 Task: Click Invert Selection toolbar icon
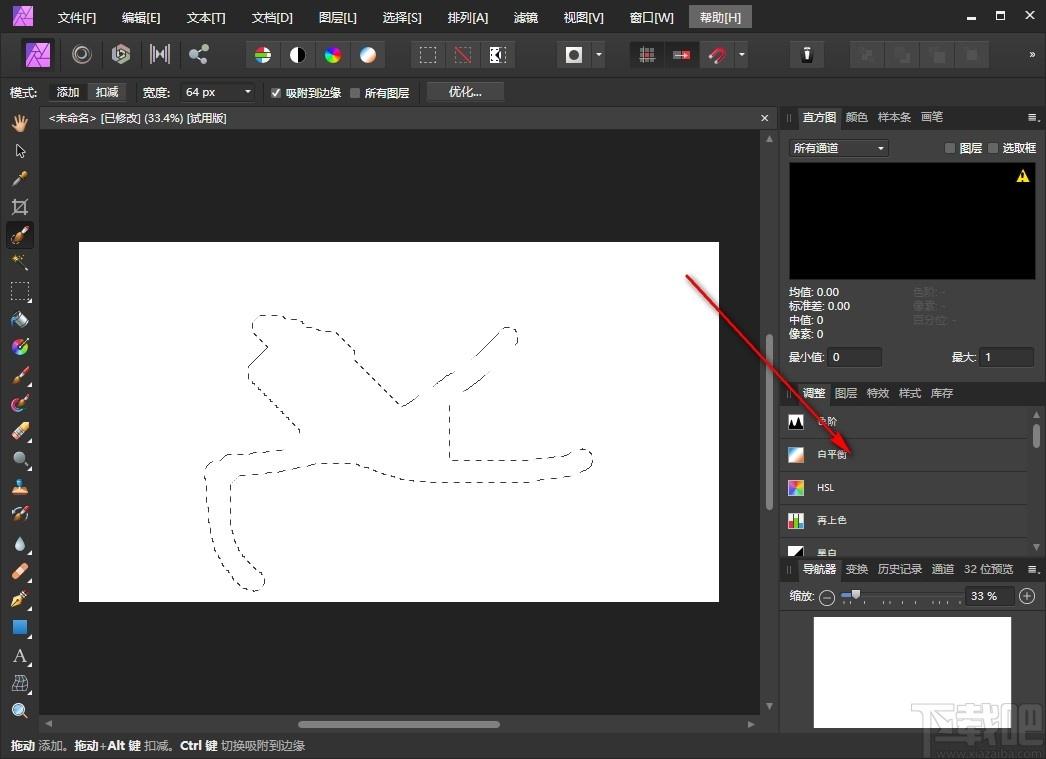tap(498, 55)
